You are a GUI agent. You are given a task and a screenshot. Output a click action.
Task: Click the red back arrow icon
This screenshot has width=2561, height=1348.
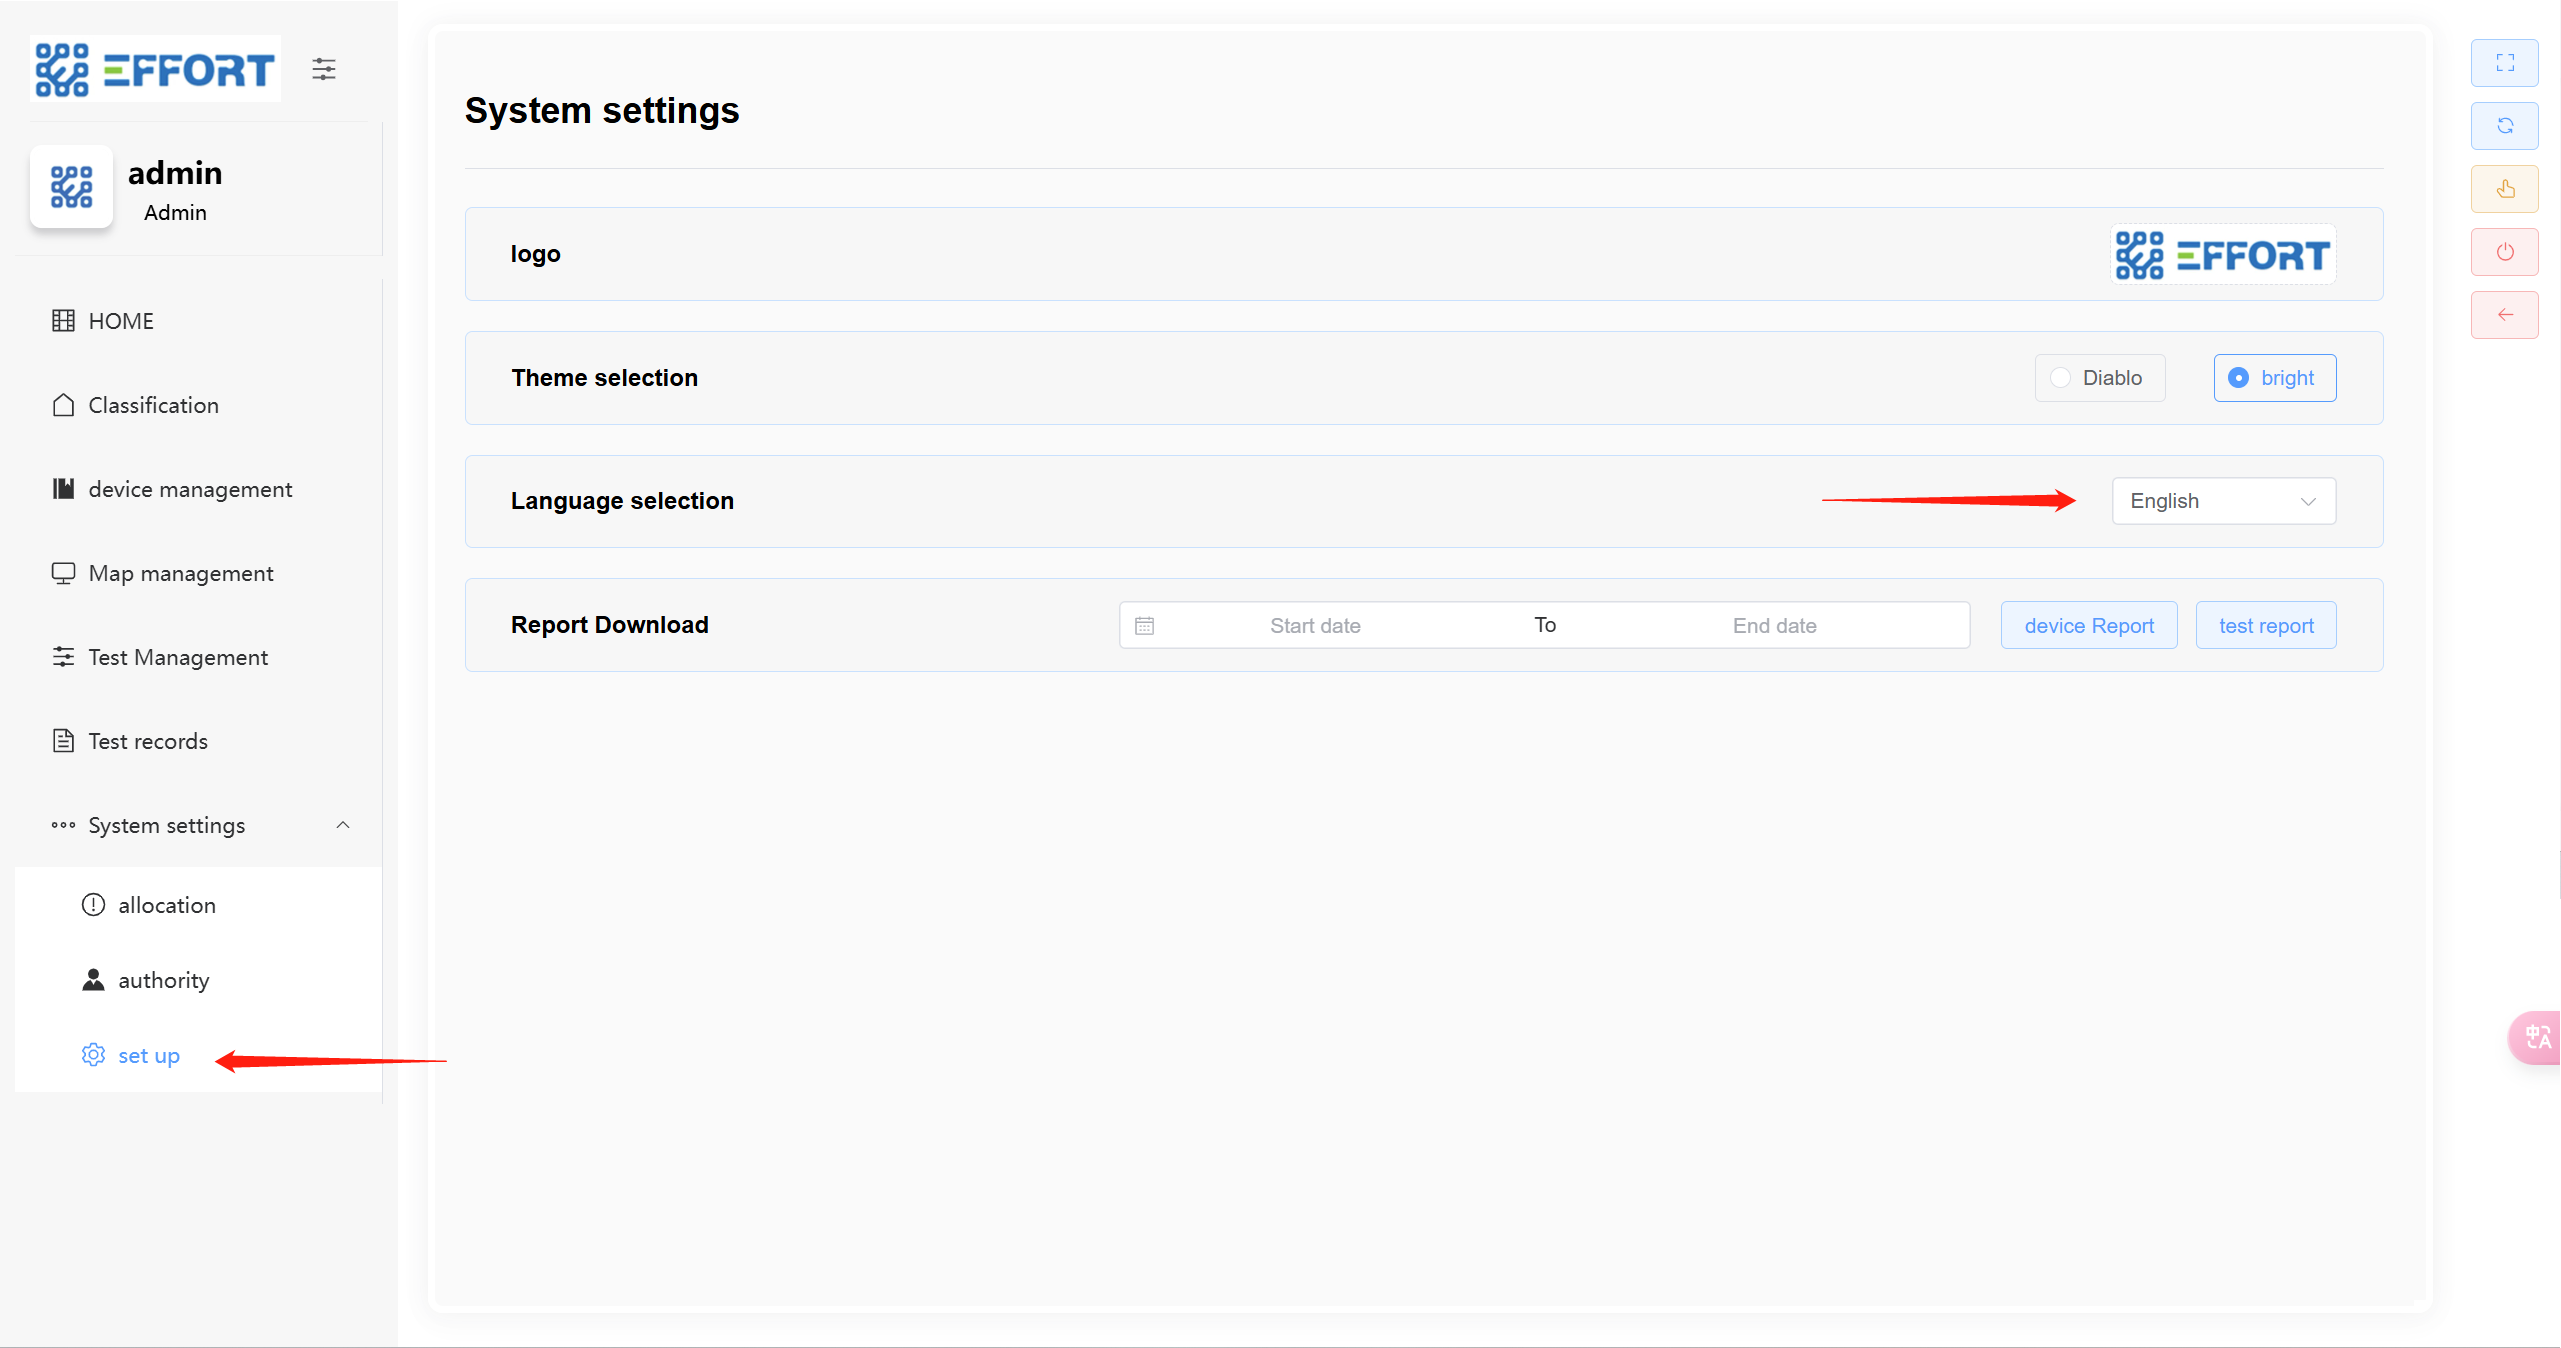point(2504,315)
